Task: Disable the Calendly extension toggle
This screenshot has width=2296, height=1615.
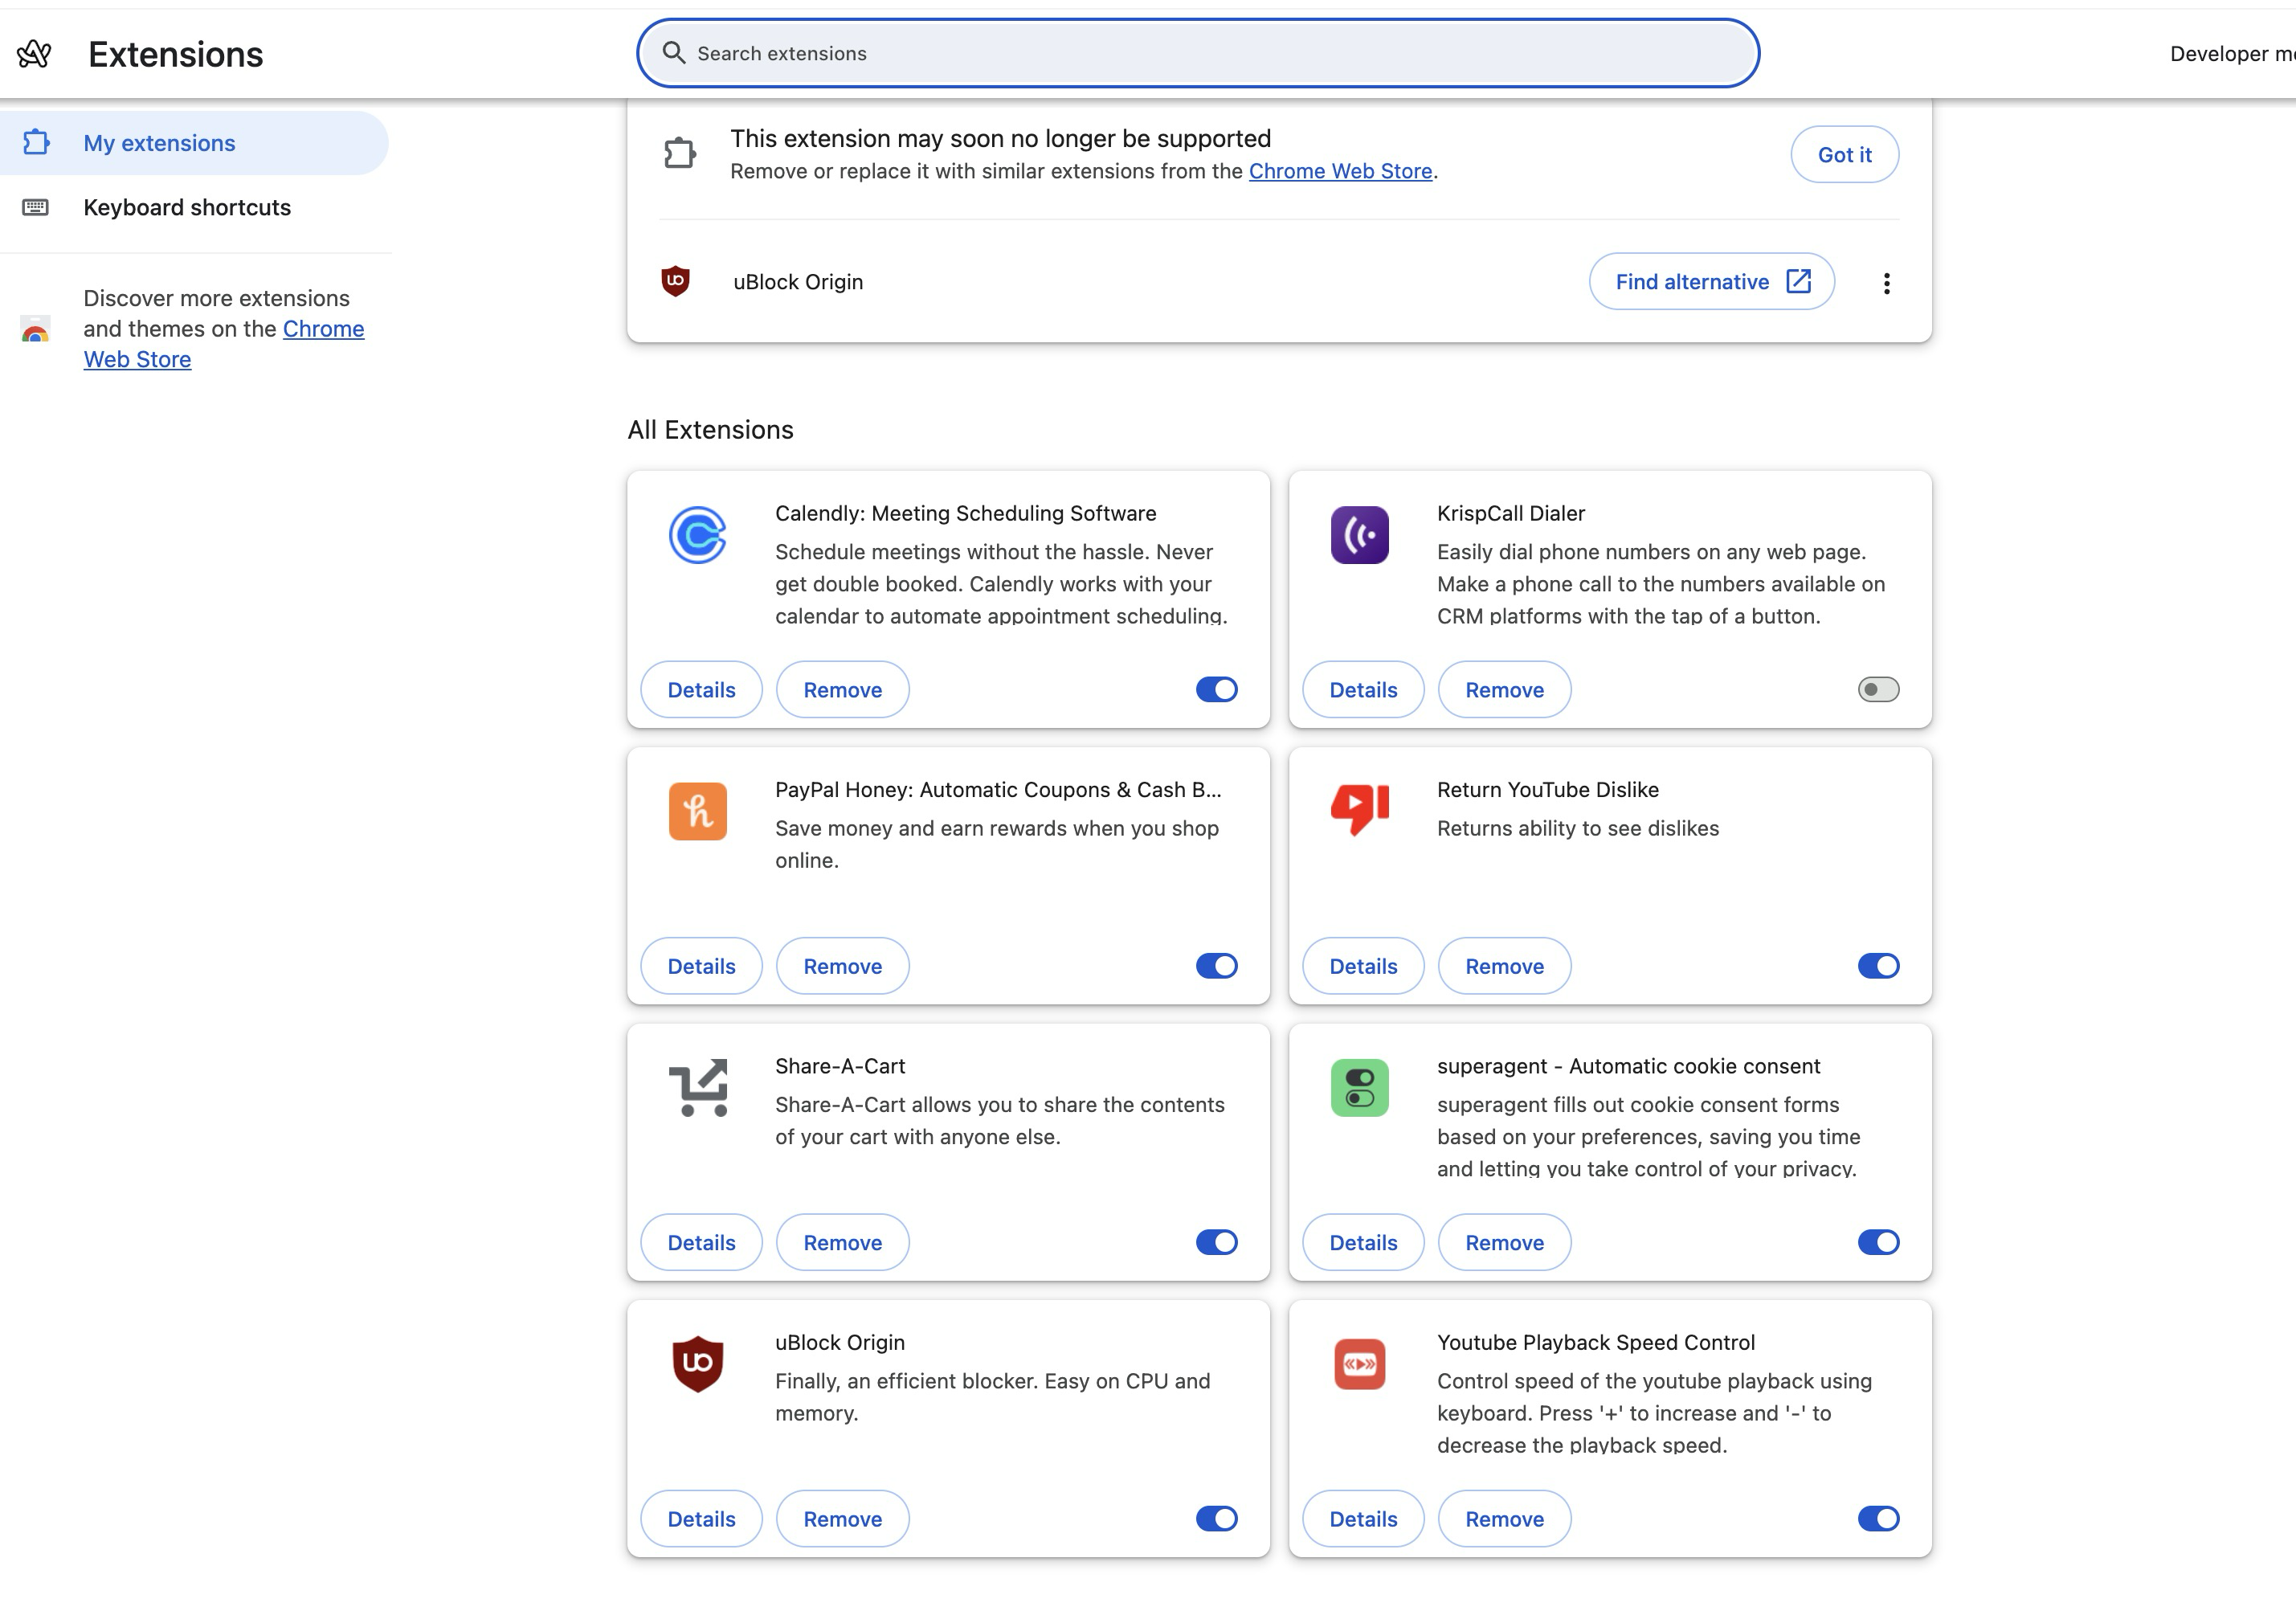Action: 1216,689
